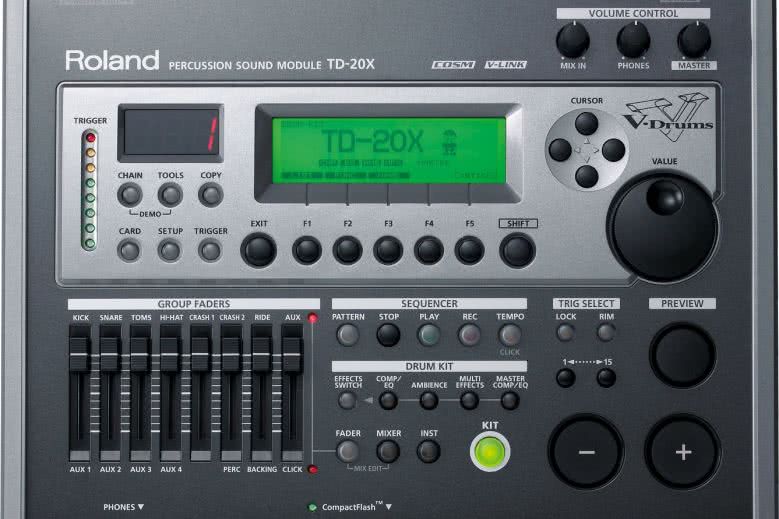The image size is (779, 519).
Task: Open the COMP/EQ drum kit button
Action: [x=388, y=400]
